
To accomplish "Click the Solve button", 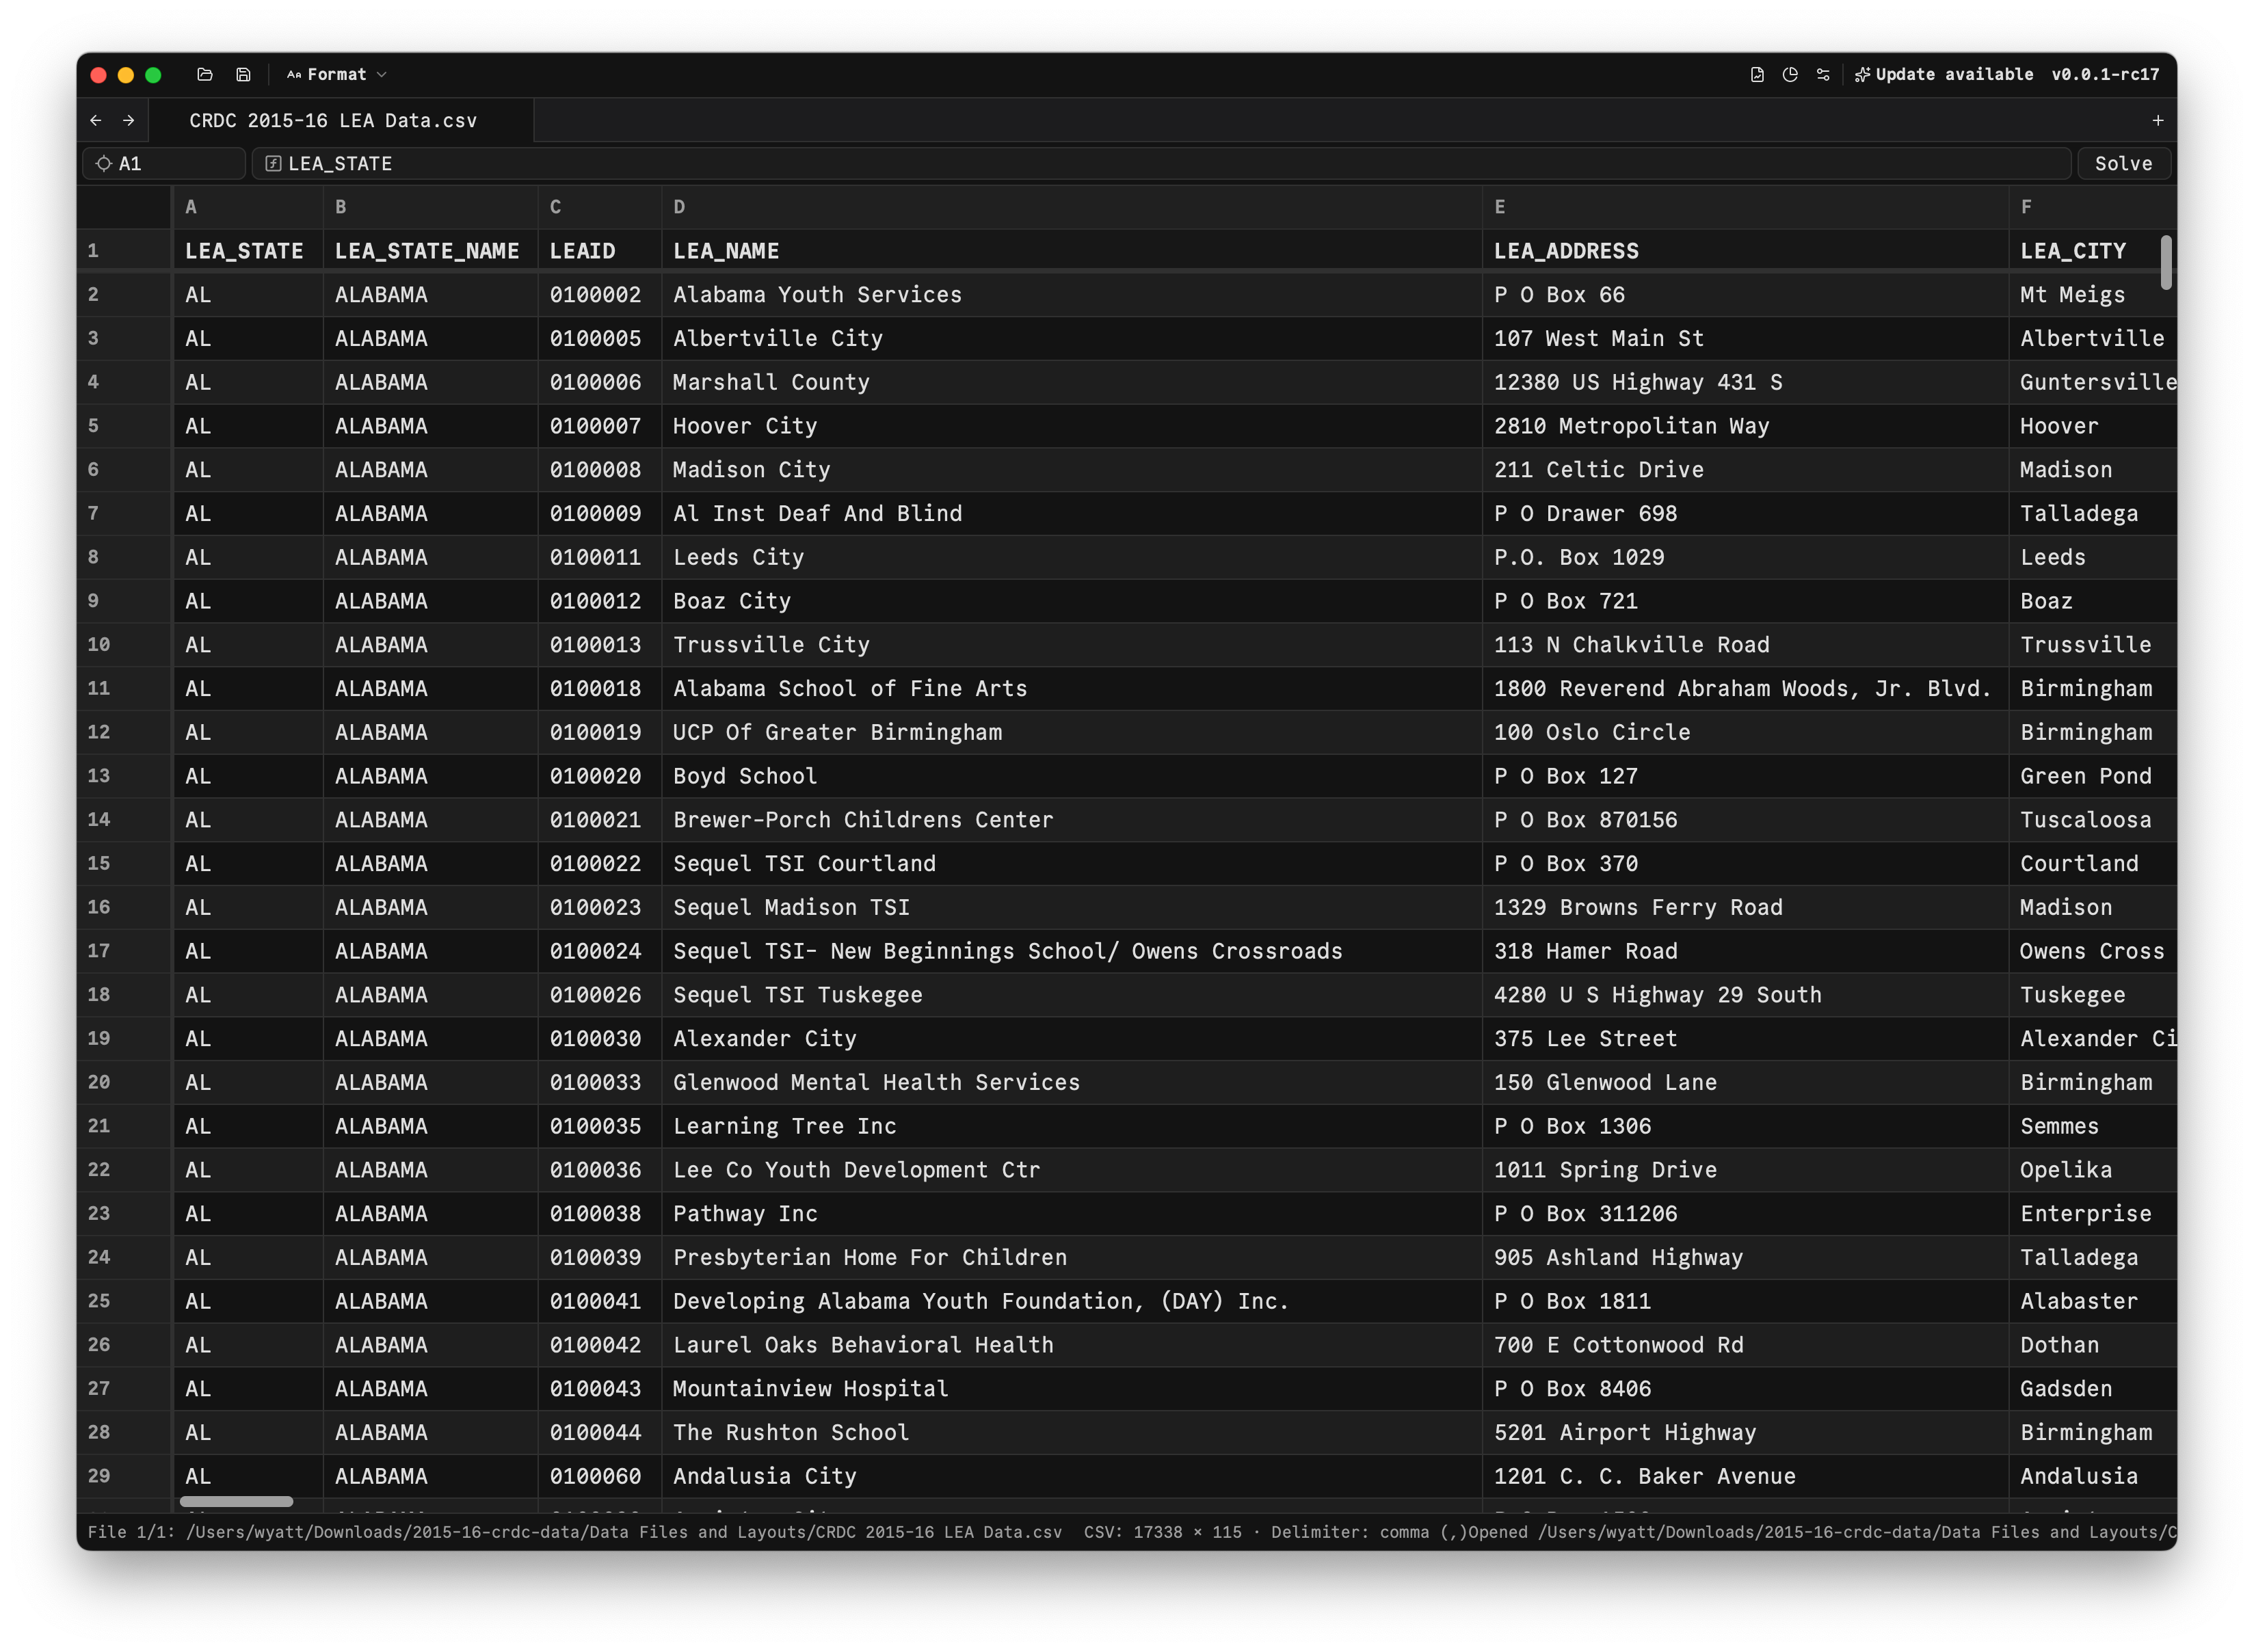I will (x=2123, y=163).
